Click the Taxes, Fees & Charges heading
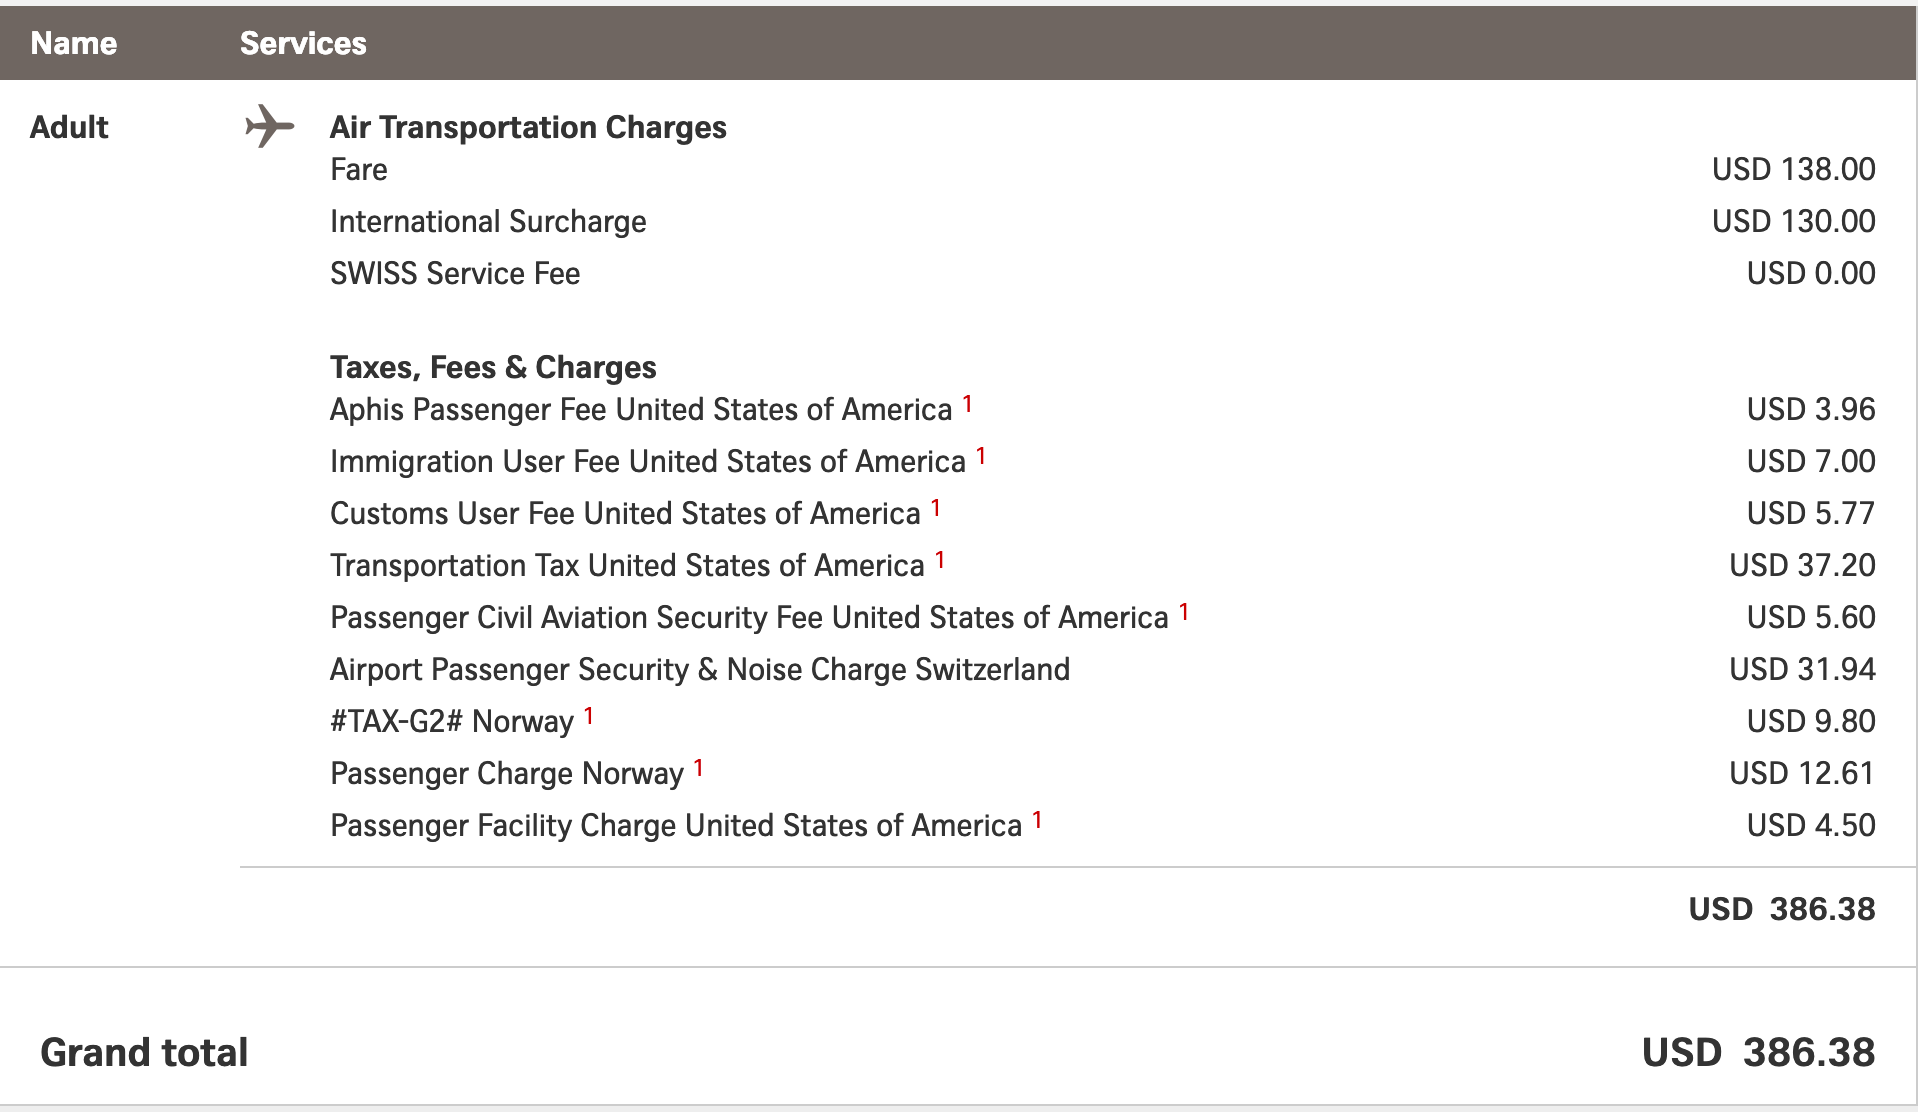This screenshot has width=1918, height=1112. coord(493,367)
